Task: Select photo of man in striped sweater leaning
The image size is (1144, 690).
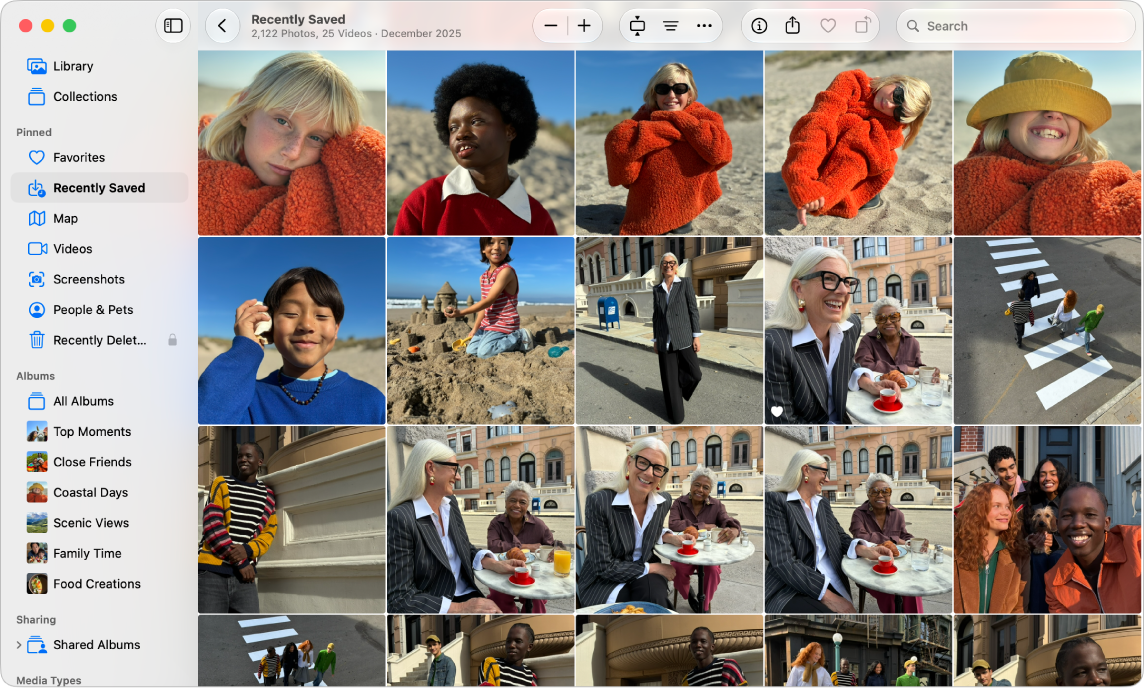Action: [x=291, y=521]
